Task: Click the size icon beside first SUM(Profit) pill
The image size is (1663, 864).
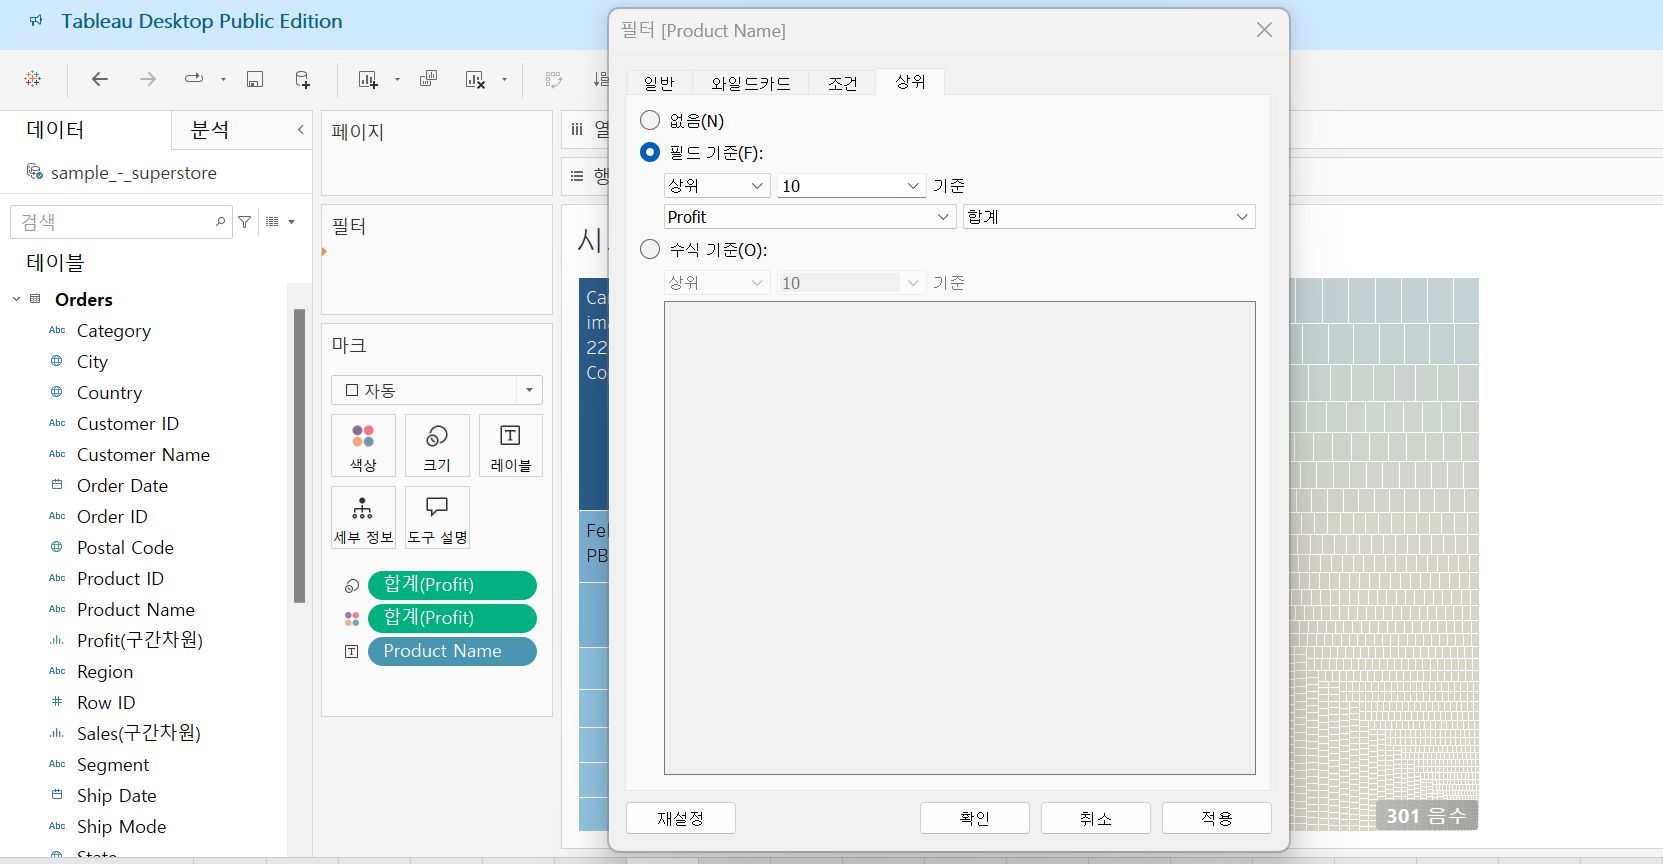Action: point(352,586)
